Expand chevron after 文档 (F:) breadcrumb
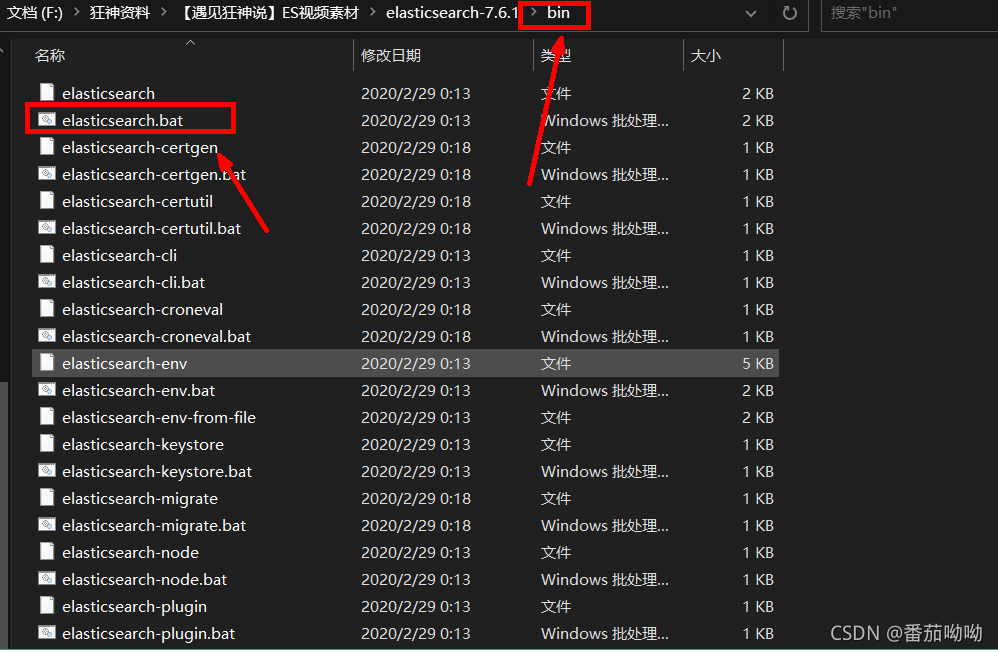This screenshot has height=653, width=998. click(x=76, y=13)
